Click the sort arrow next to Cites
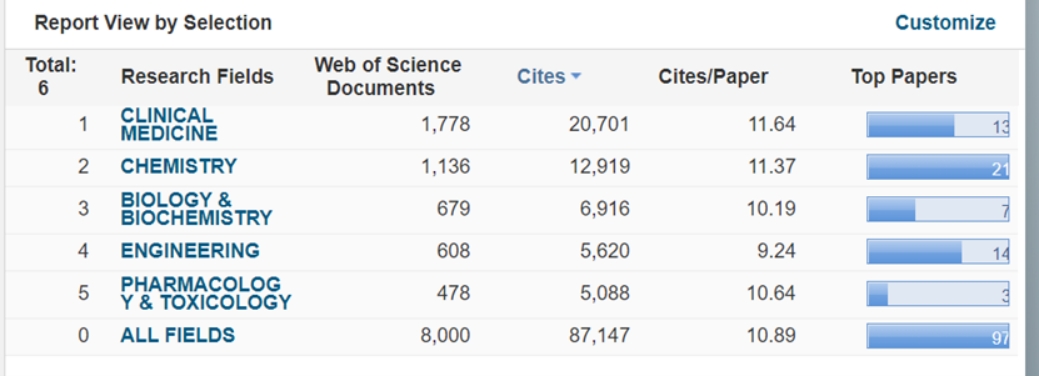Viewport: 1039px width, 377px height. (575, 77)
